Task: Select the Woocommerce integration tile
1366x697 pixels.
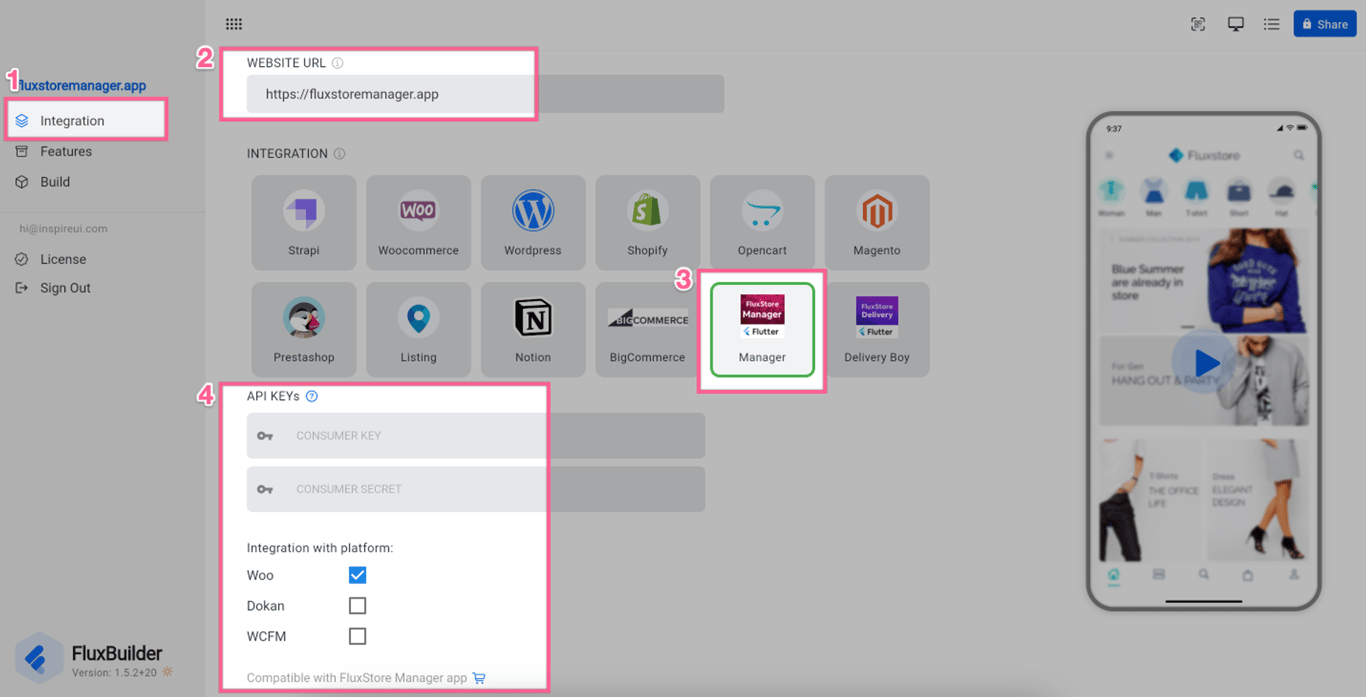Action: point(418,223)
